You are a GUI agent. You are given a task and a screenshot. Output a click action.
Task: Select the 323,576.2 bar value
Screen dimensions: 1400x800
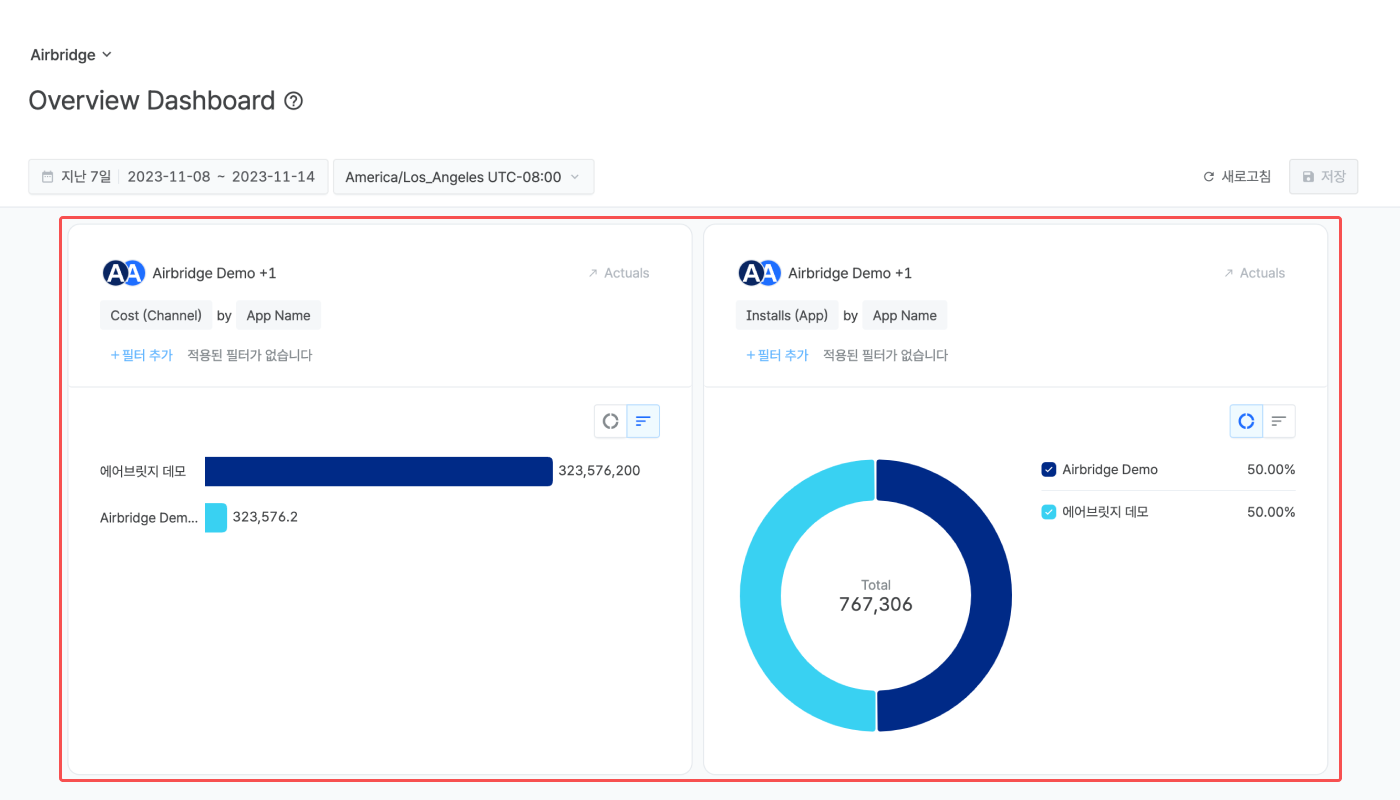coord(265,517)
